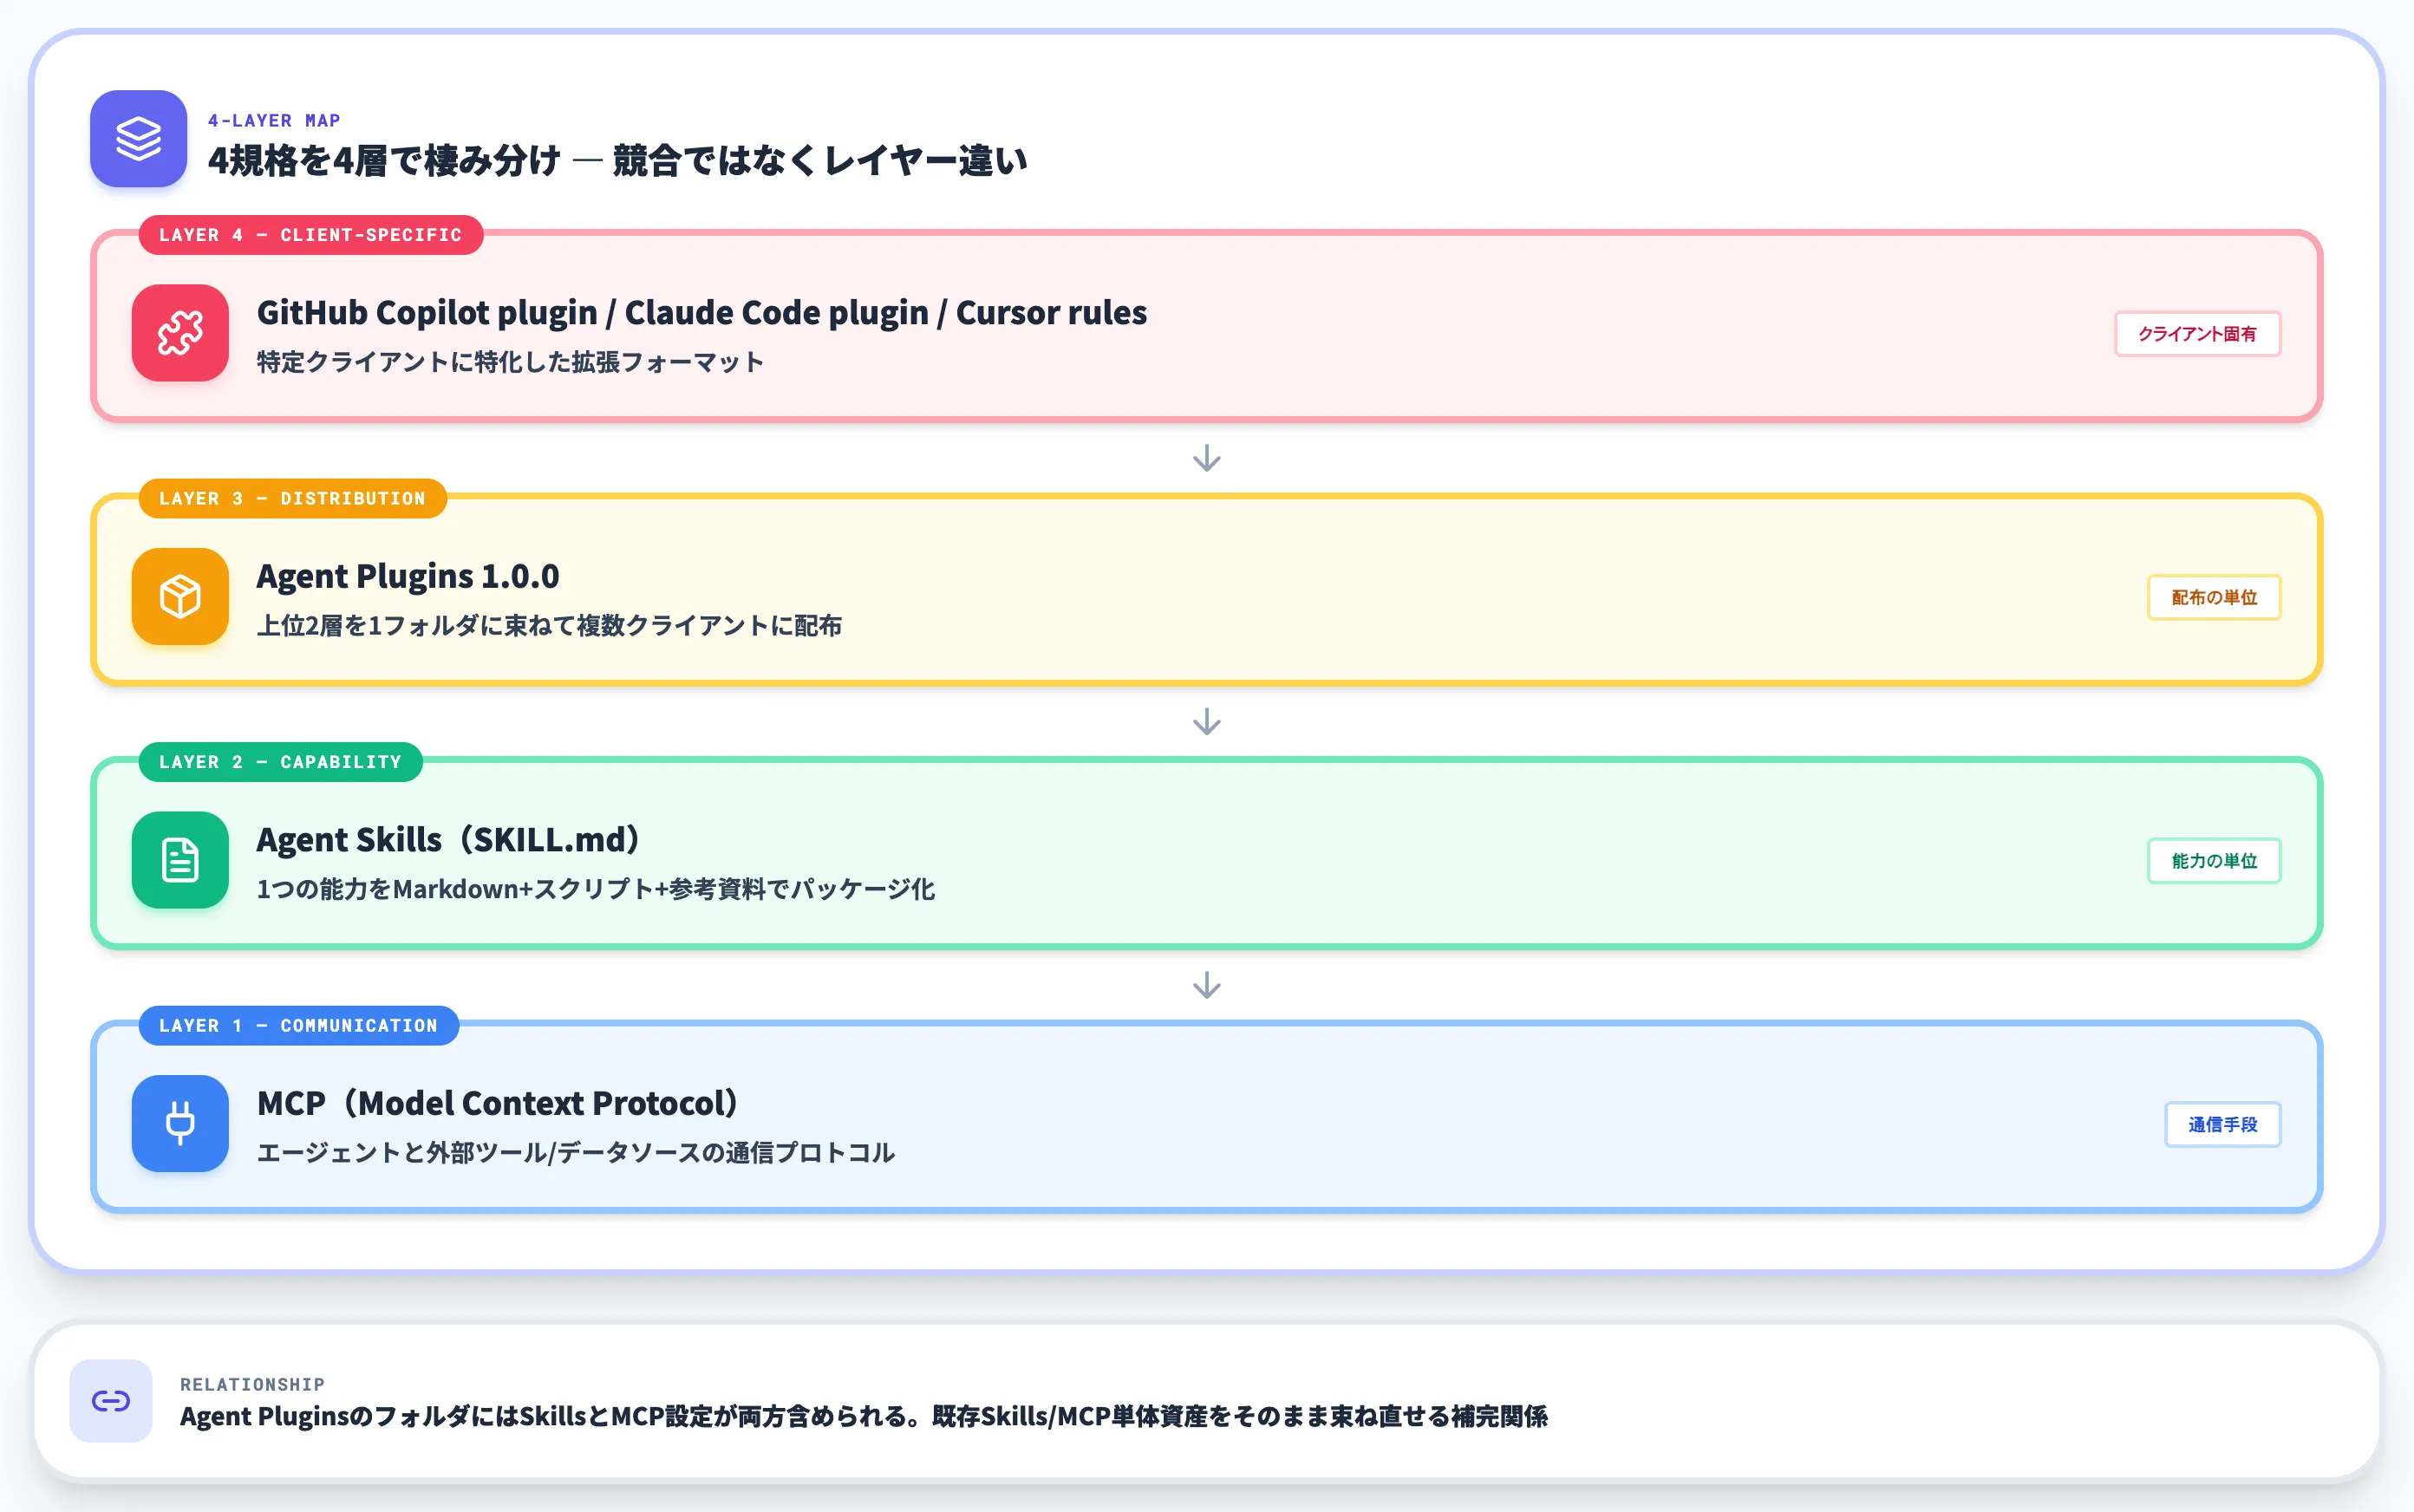Image resolution: width=2414 pixels, height=1512 pixels.
Task: Click the クライアント固有 tag
Action: [2197, 334]
